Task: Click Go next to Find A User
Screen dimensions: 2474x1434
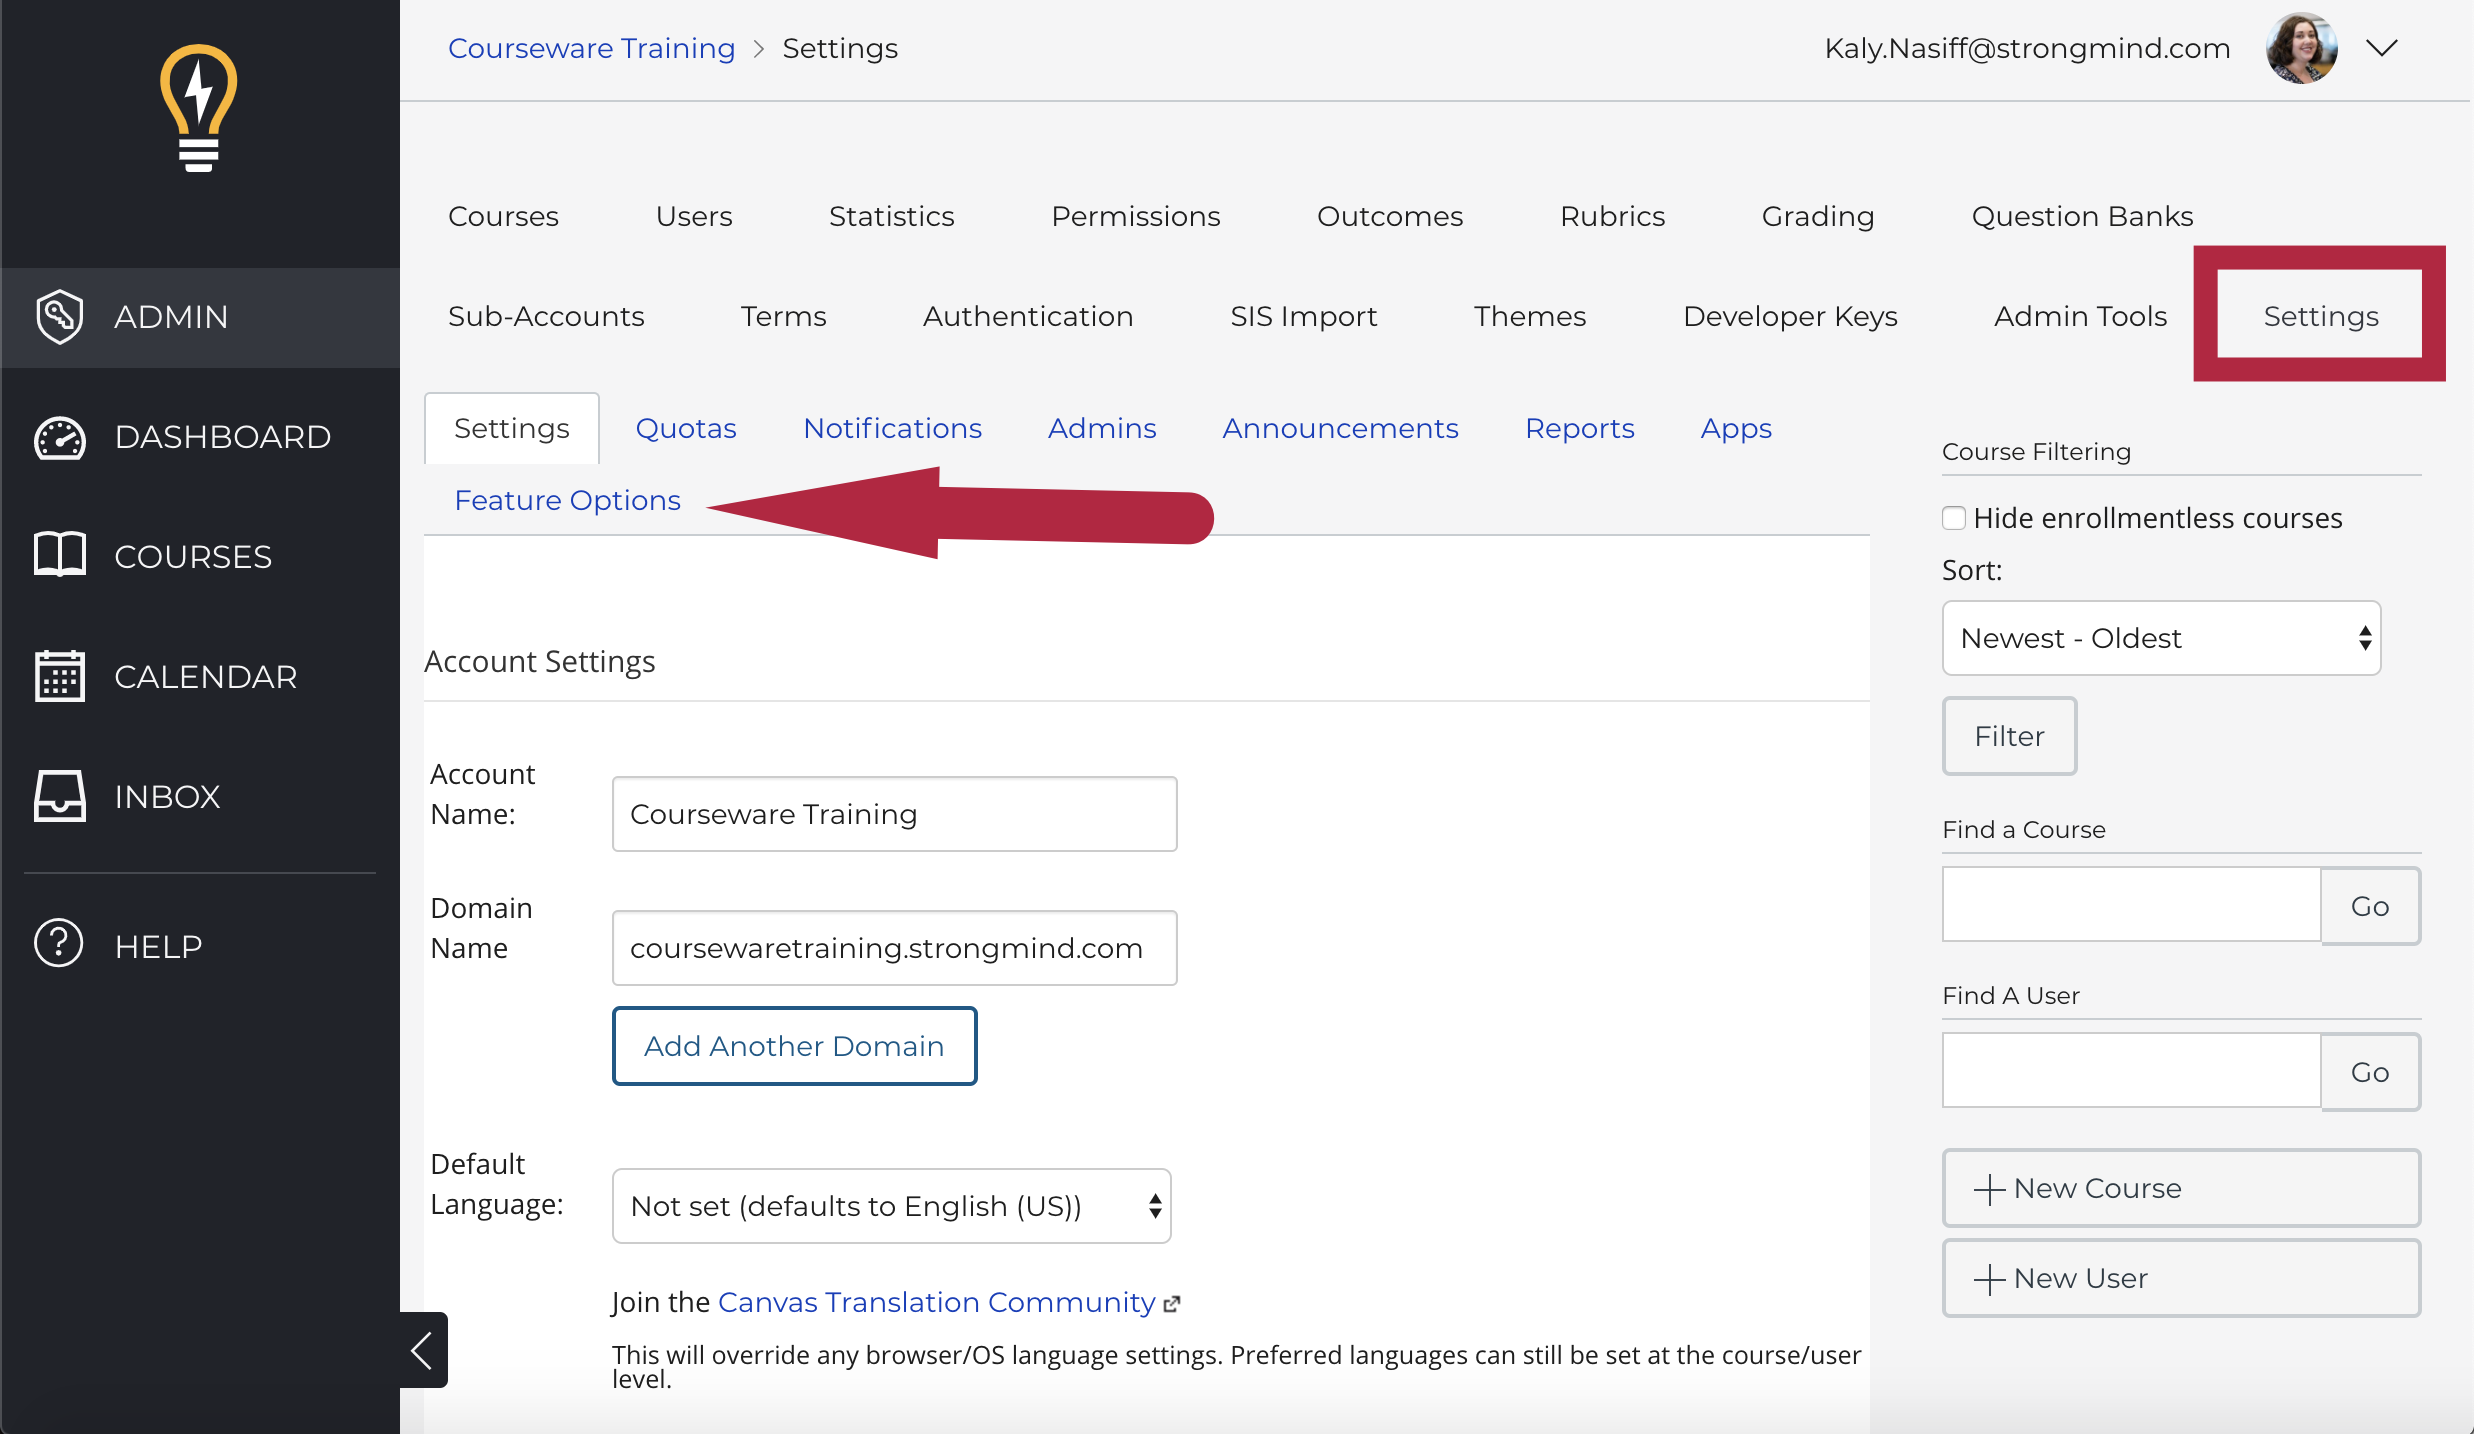Action: click(2370, 1072)
